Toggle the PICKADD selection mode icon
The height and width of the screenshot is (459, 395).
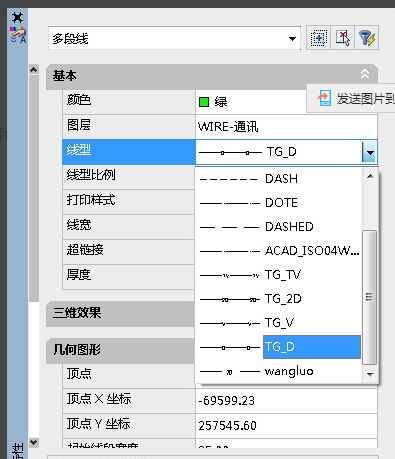(x=318, y=38)
